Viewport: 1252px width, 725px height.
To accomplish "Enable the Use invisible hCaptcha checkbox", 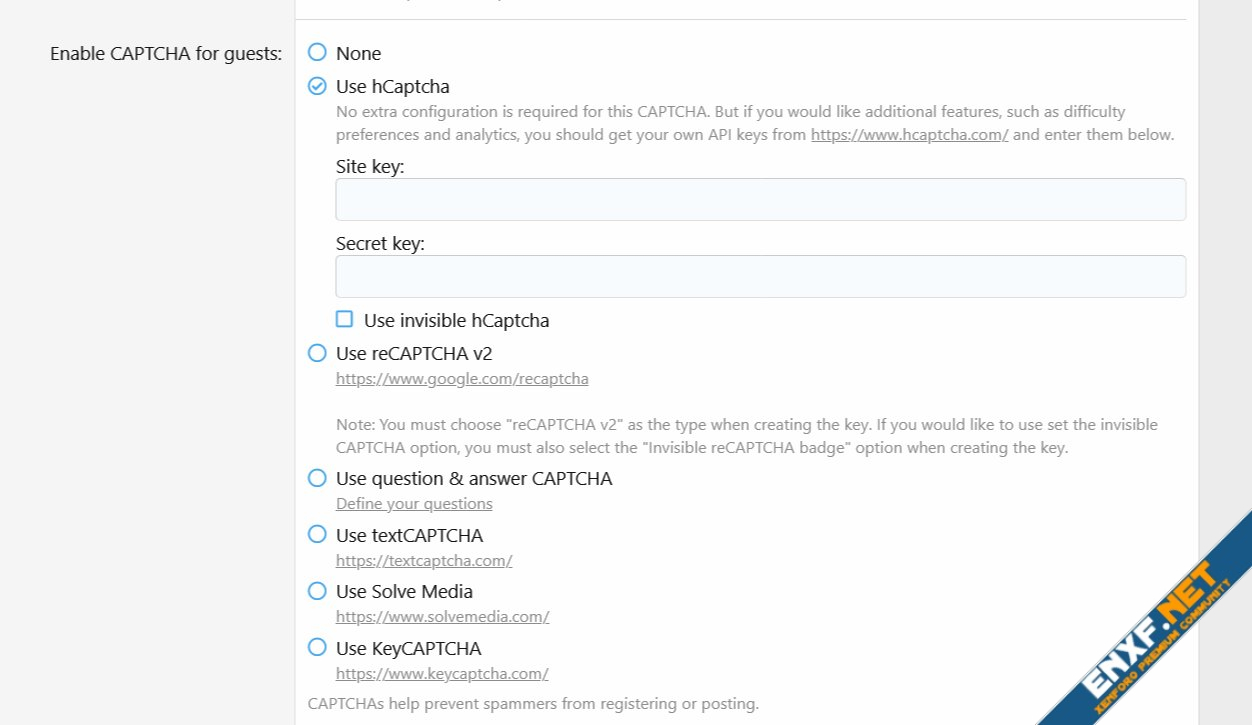I will [x=345, y=320].
